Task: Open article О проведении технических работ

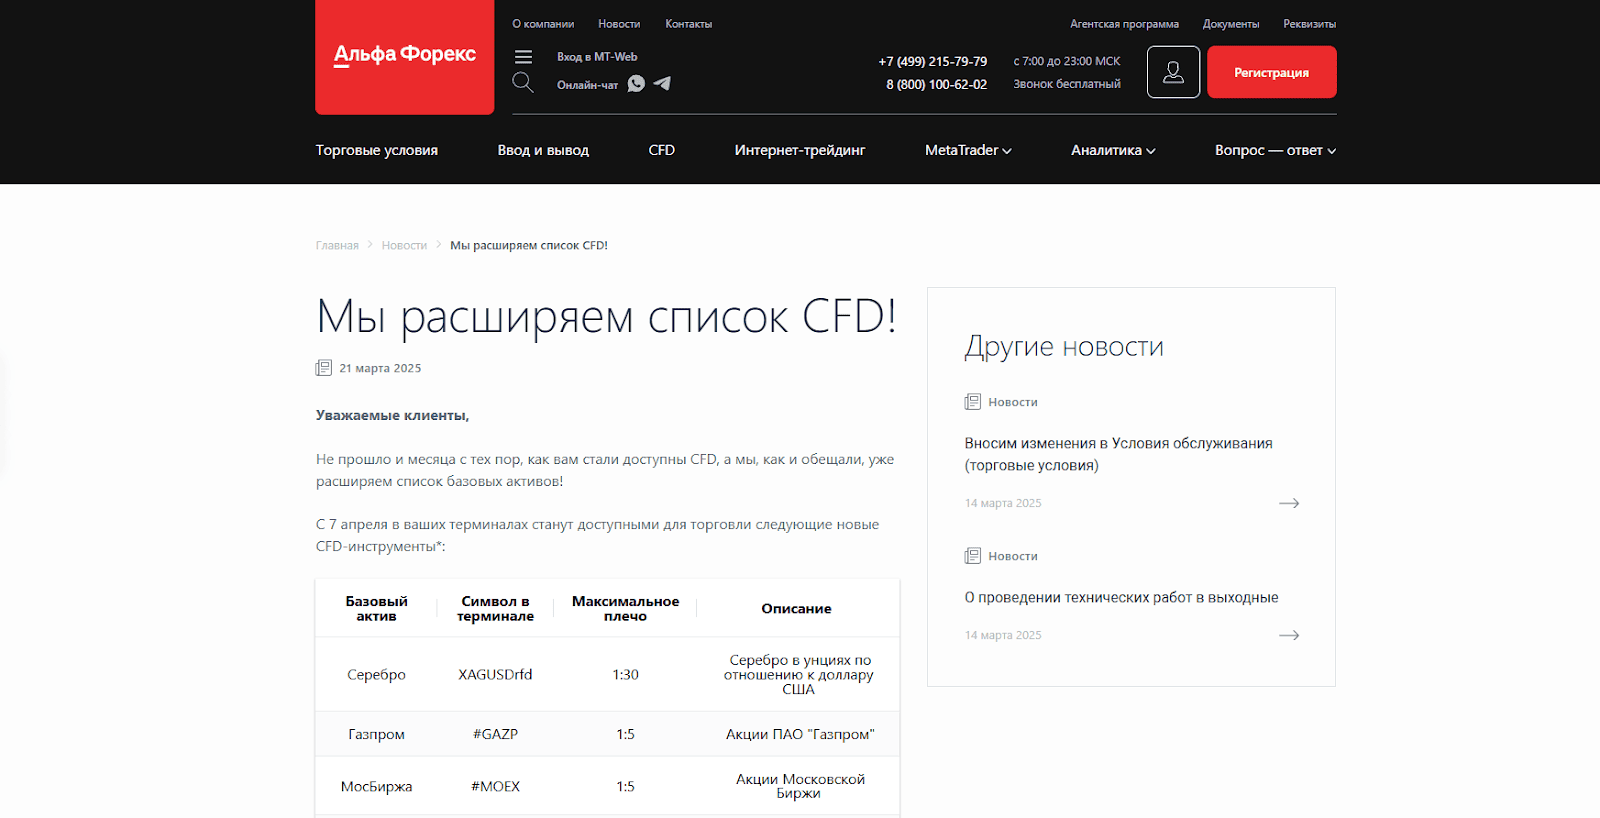Action: 1121,597
